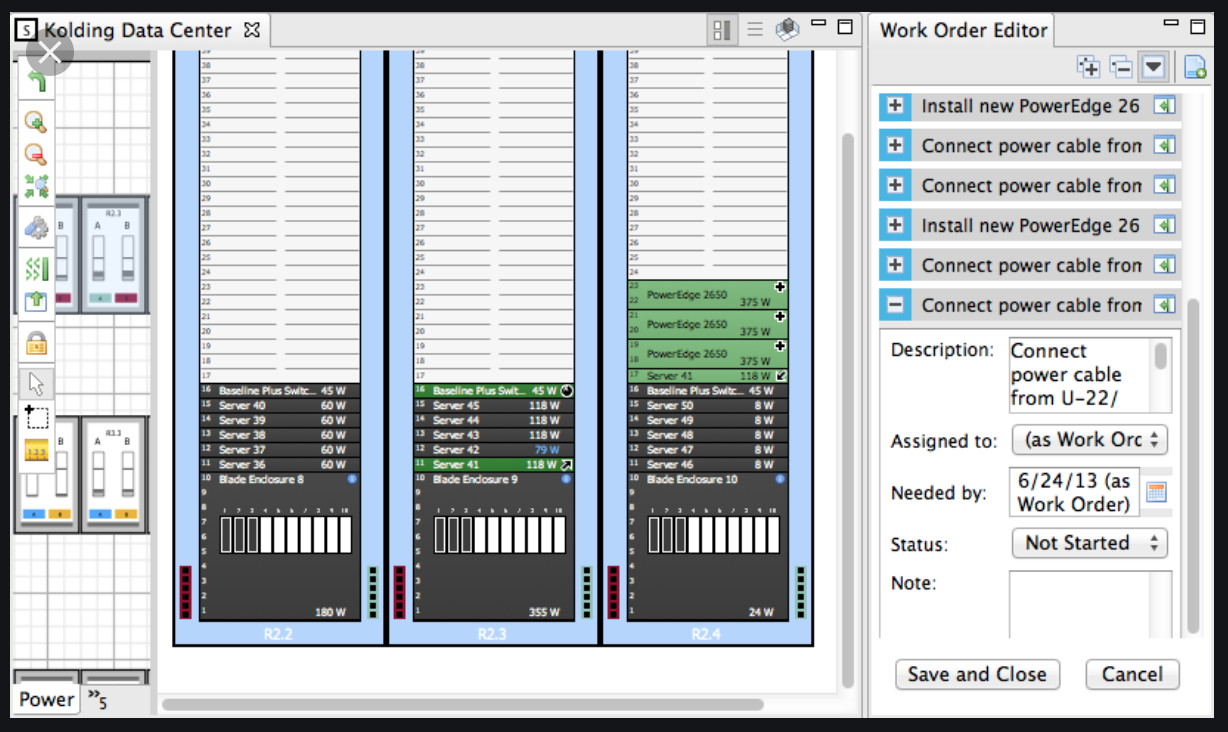Image resolution: width=1228 pixels, height=732 pixels.
Task: Switch to the Power tab
Action: click(46, 699)
